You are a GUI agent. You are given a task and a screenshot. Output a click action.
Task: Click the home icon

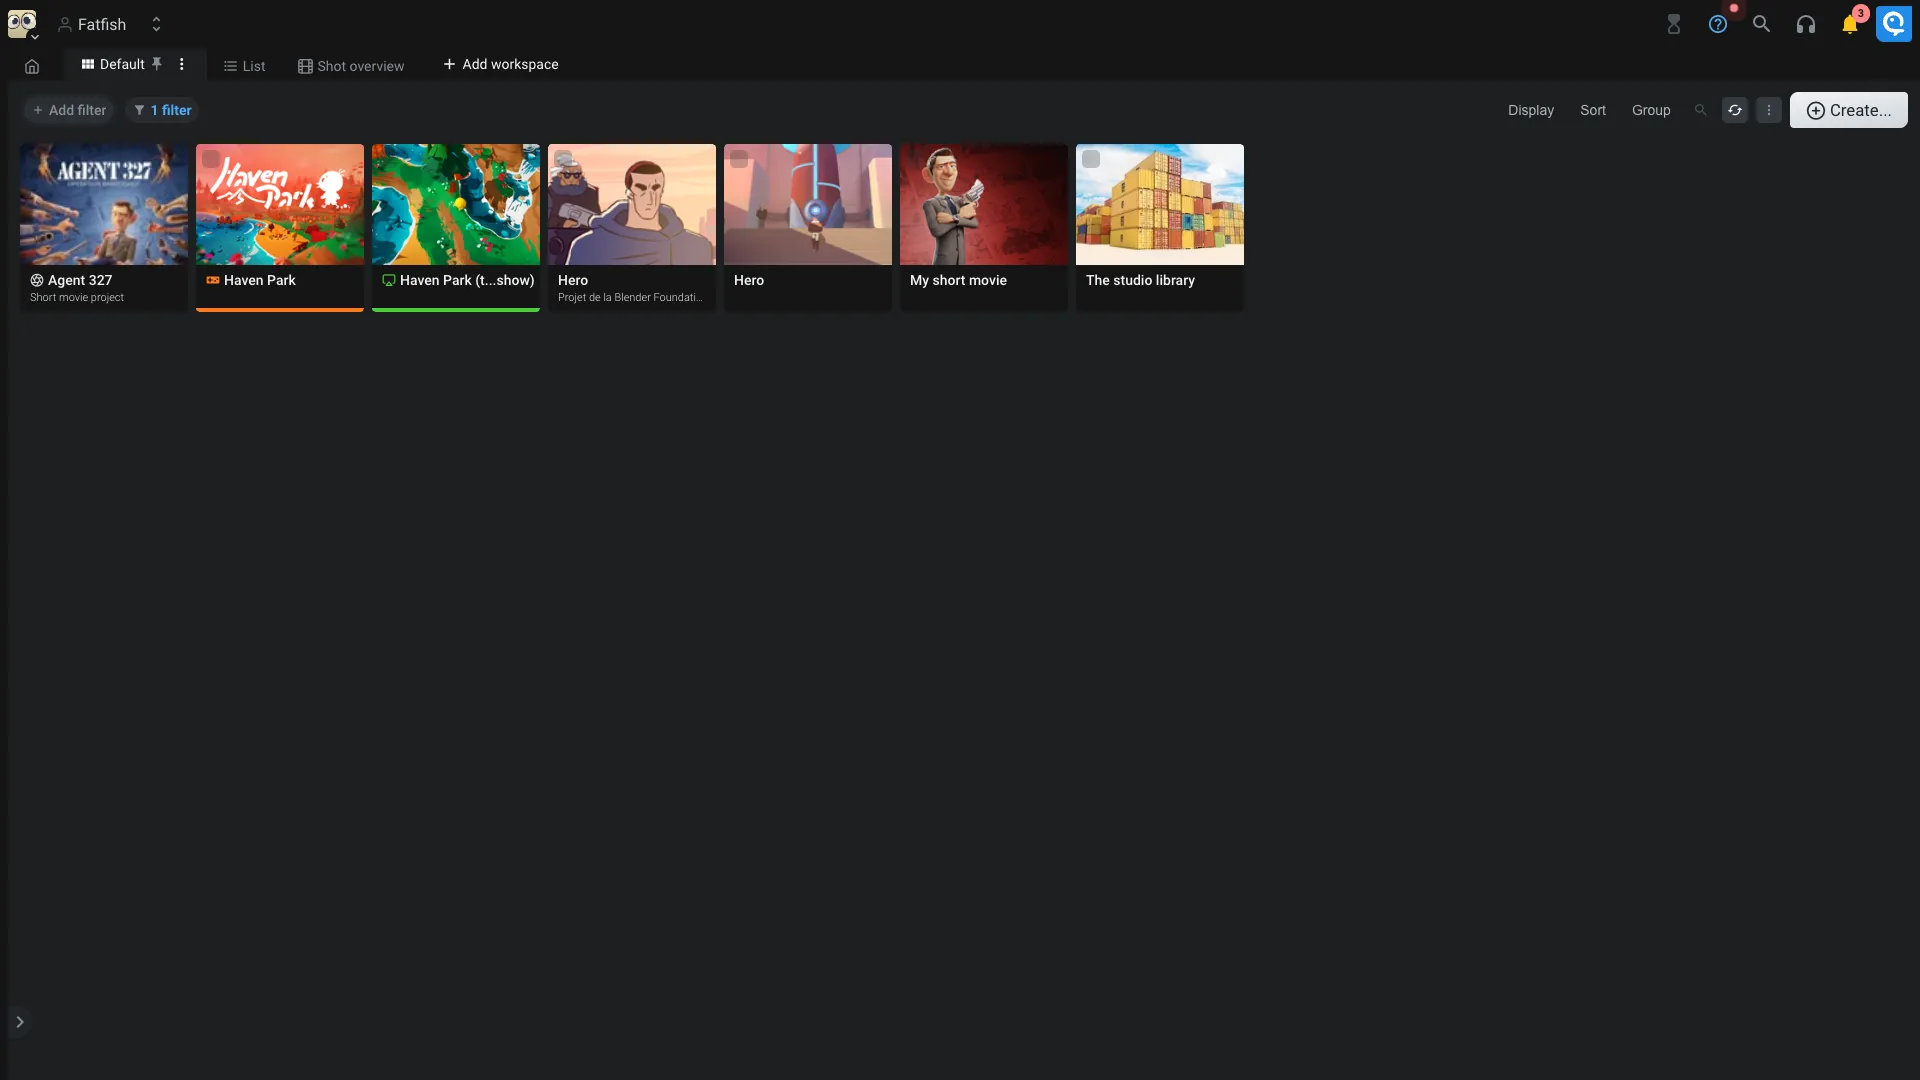32,66
